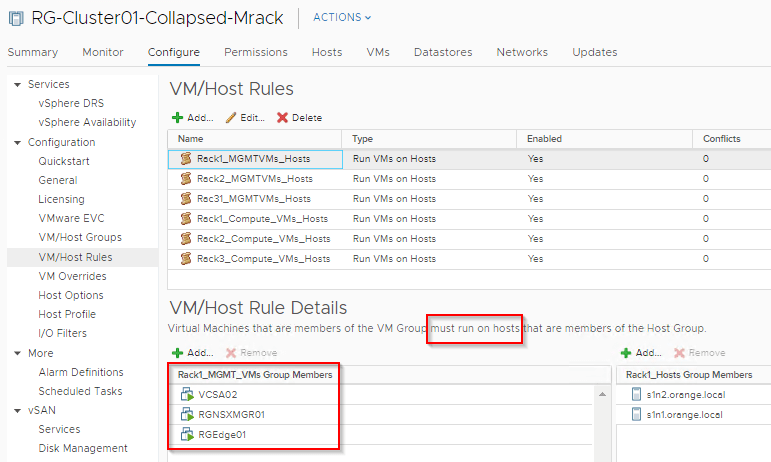Switch to the Monitor tab
Viewport: 771px width, 462px height.
point(103,52)
